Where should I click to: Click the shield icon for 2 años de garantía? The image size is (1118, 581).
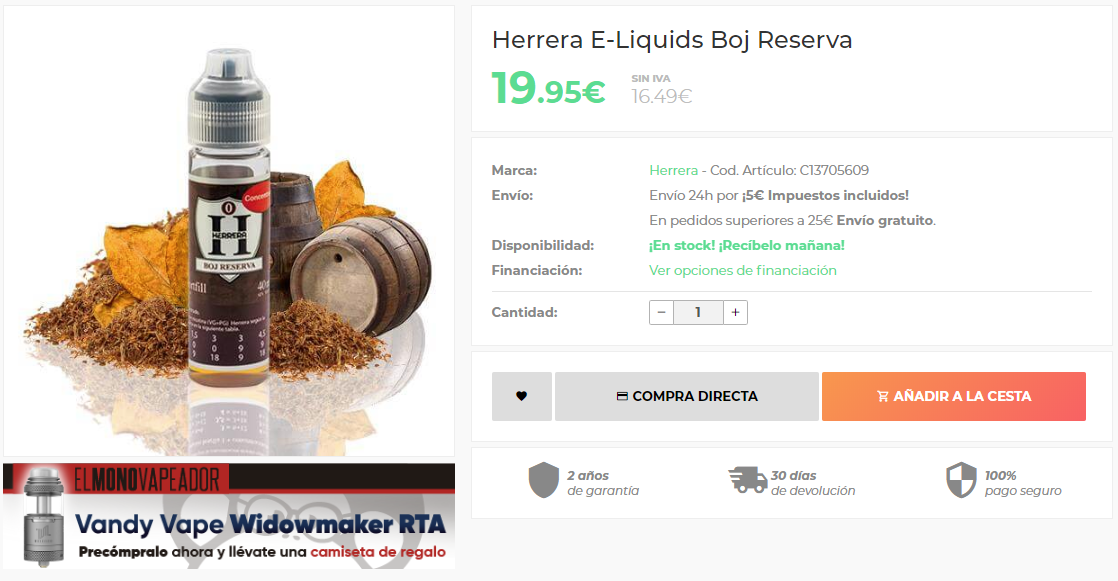(x=543, y=480)
